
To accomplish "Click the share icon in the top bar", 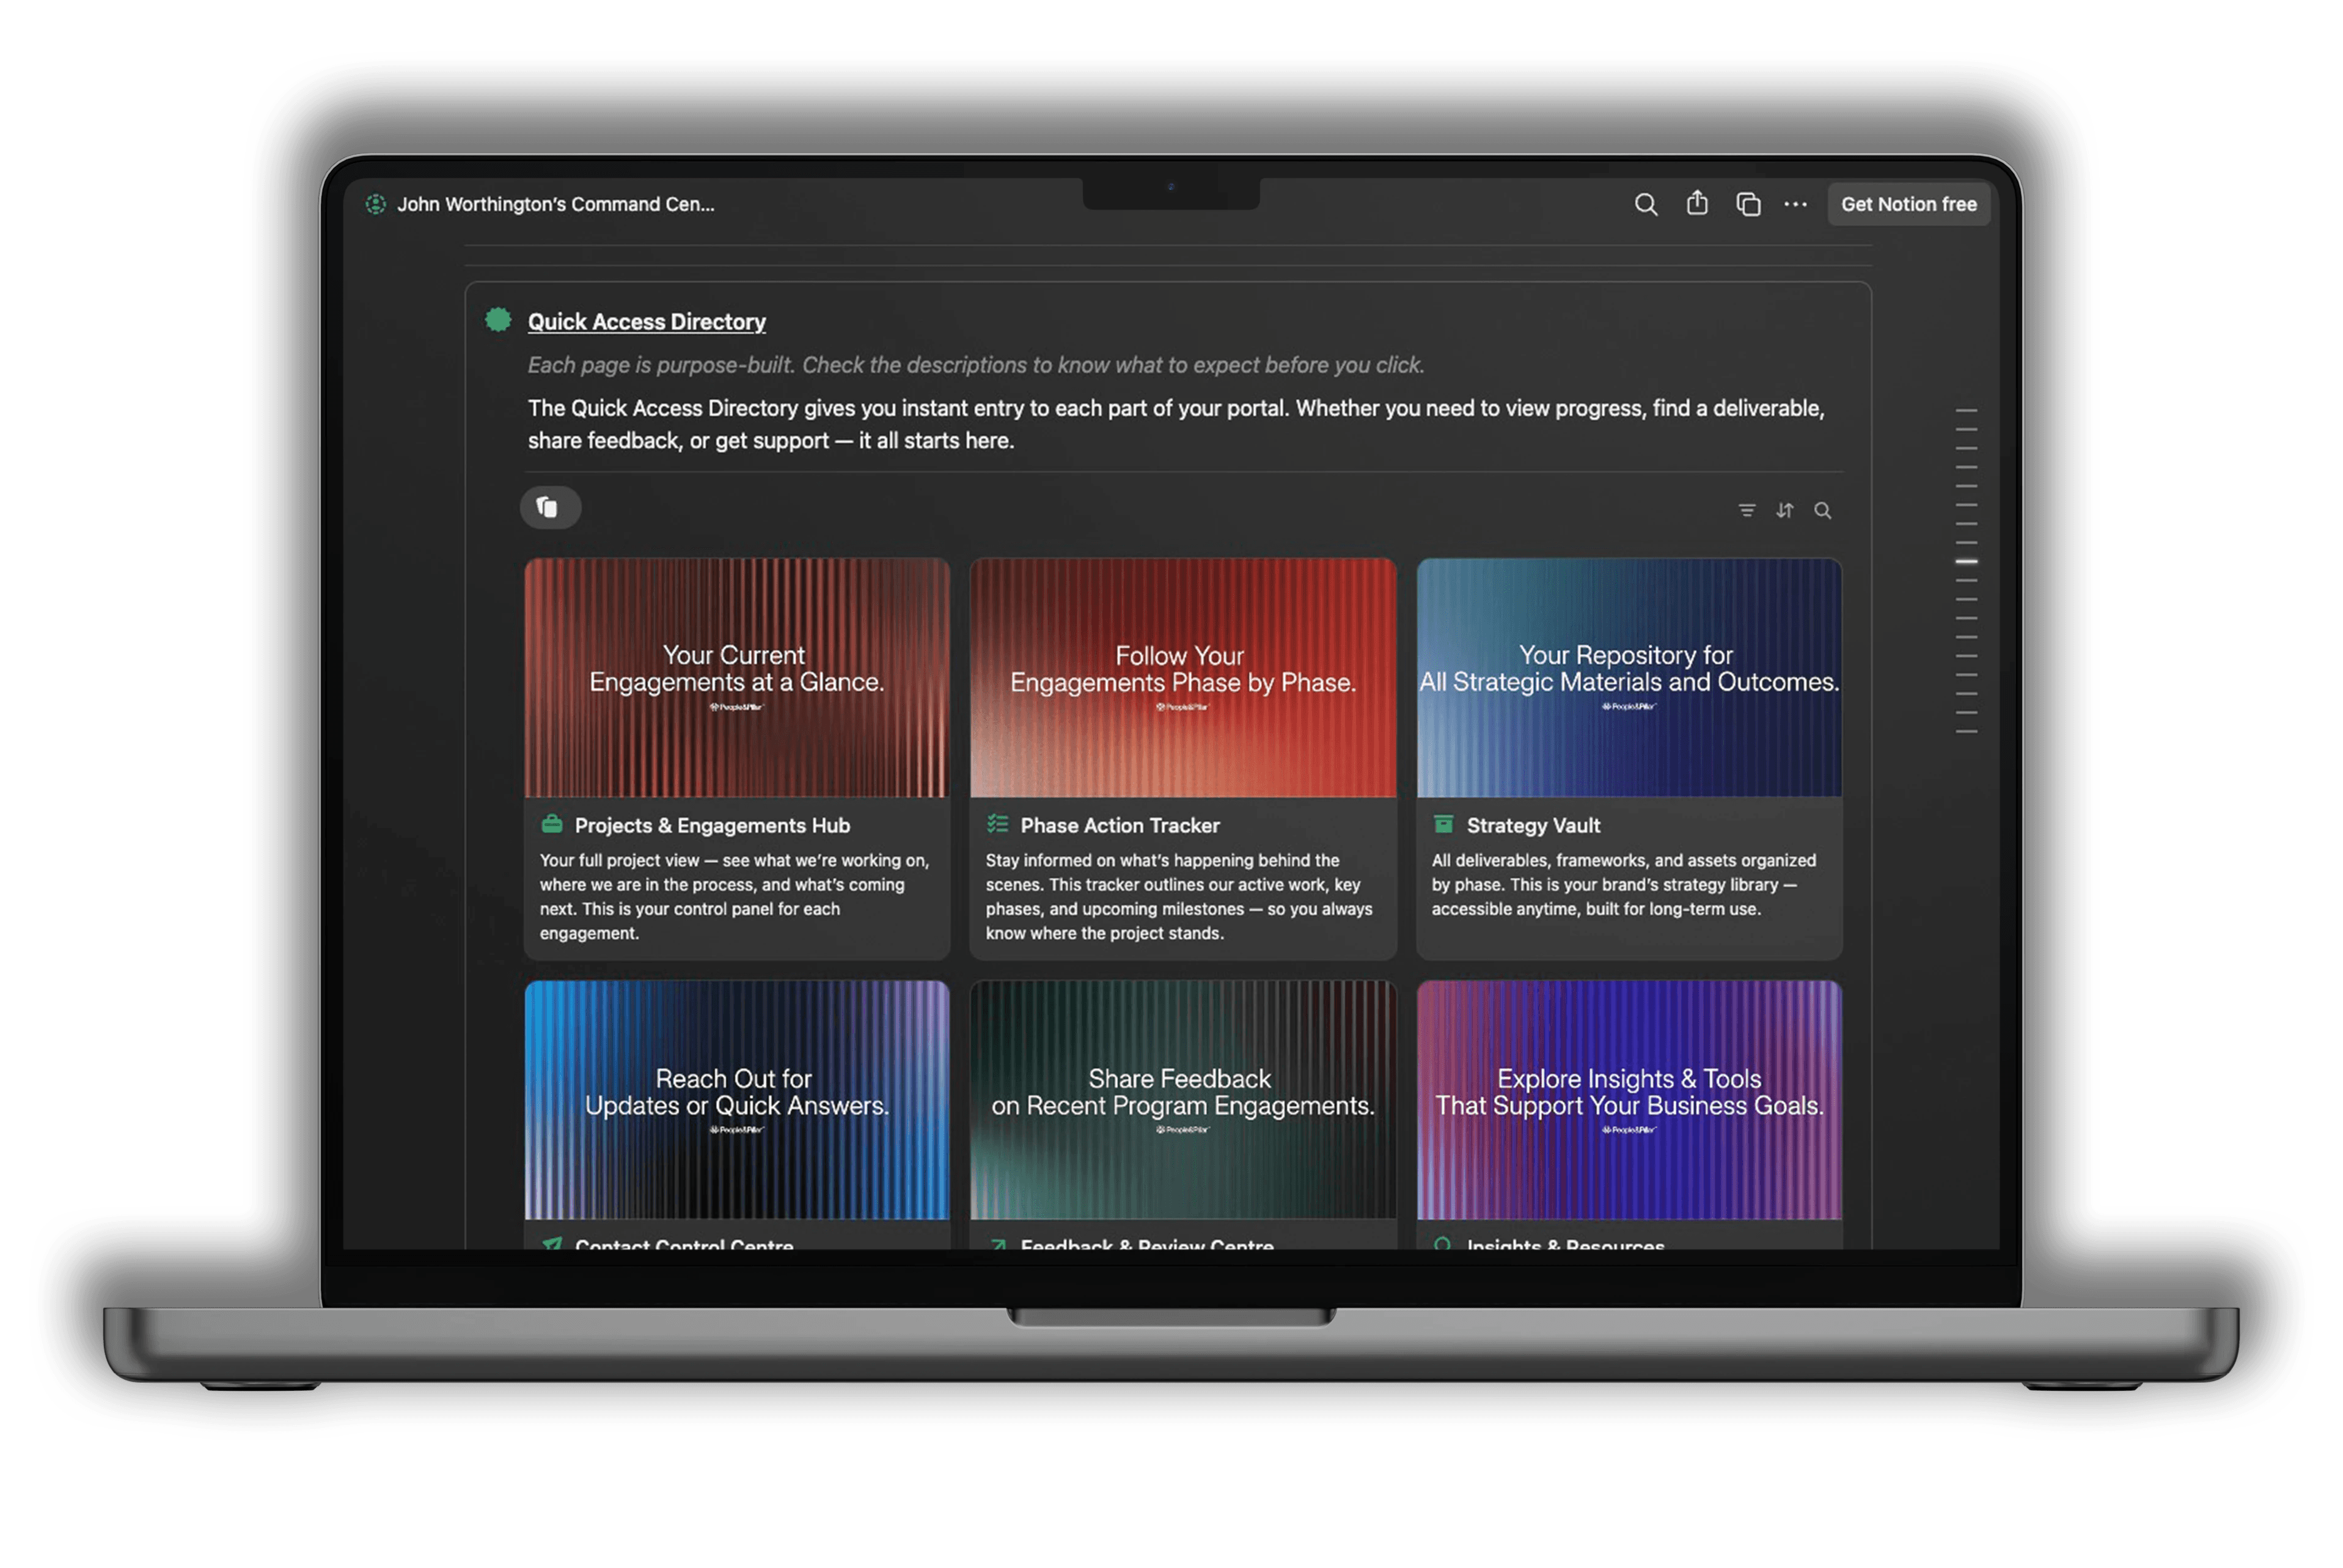I will (1697, 204).
